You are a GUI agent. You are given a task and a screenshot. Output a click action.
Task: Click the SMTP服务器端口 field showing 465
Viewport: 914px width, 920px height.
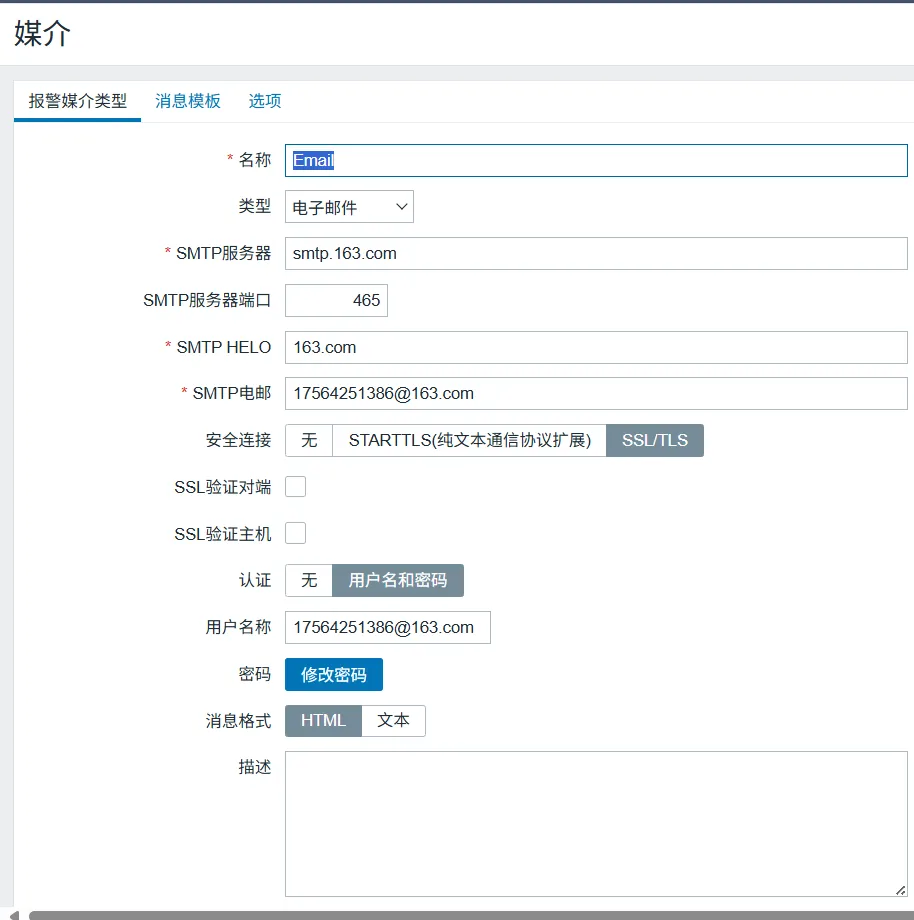click(336, 301)
